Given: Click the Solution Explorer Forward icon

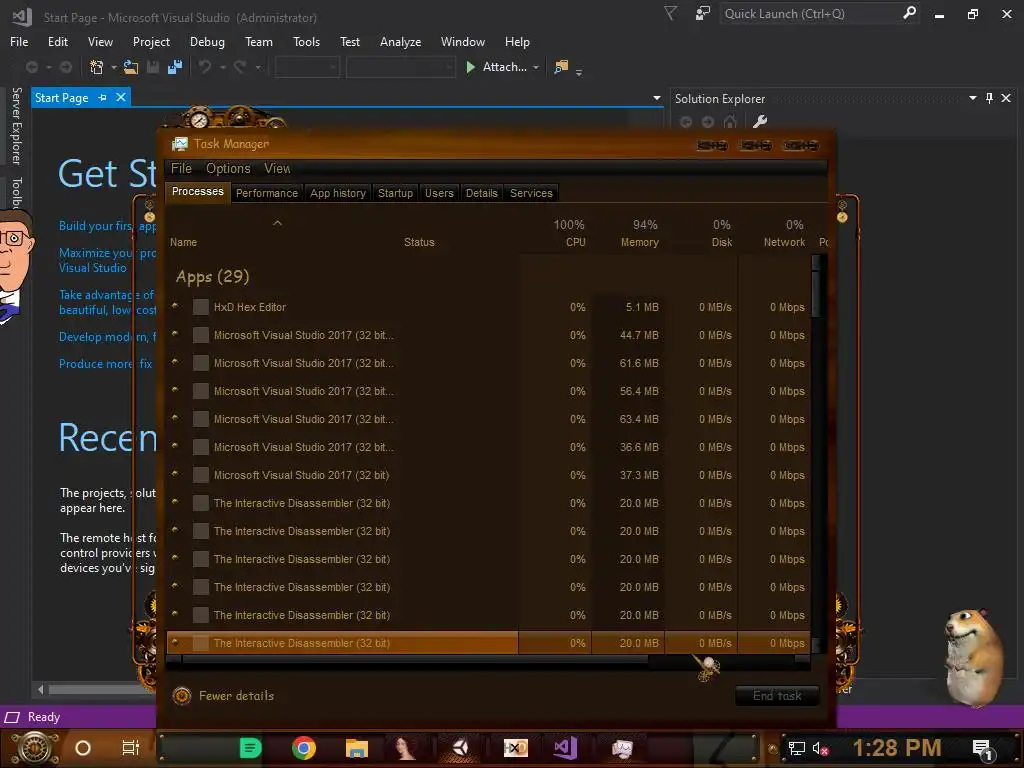Looking at the screenshot, I should click(x=708, y=121).
